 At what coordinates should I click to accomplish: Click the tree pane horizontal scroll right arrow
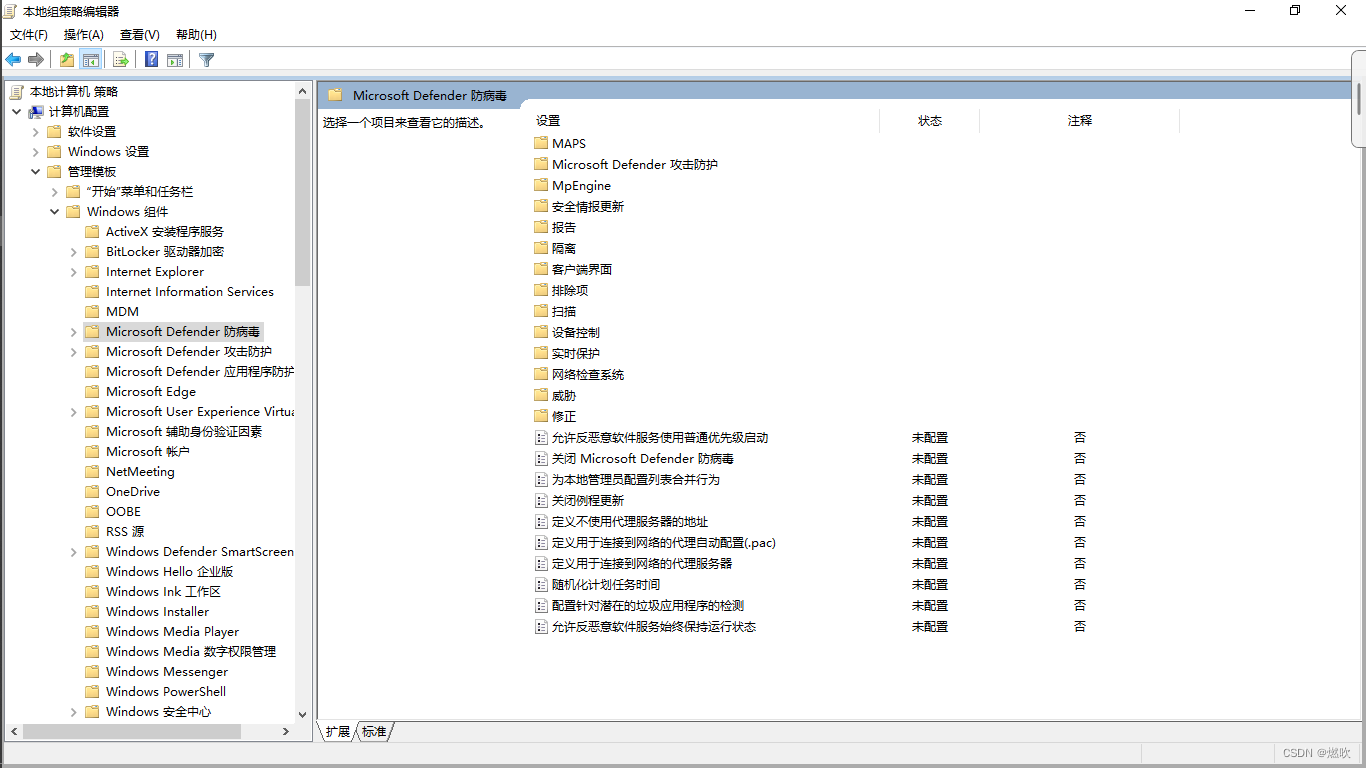tap(286, 731)
